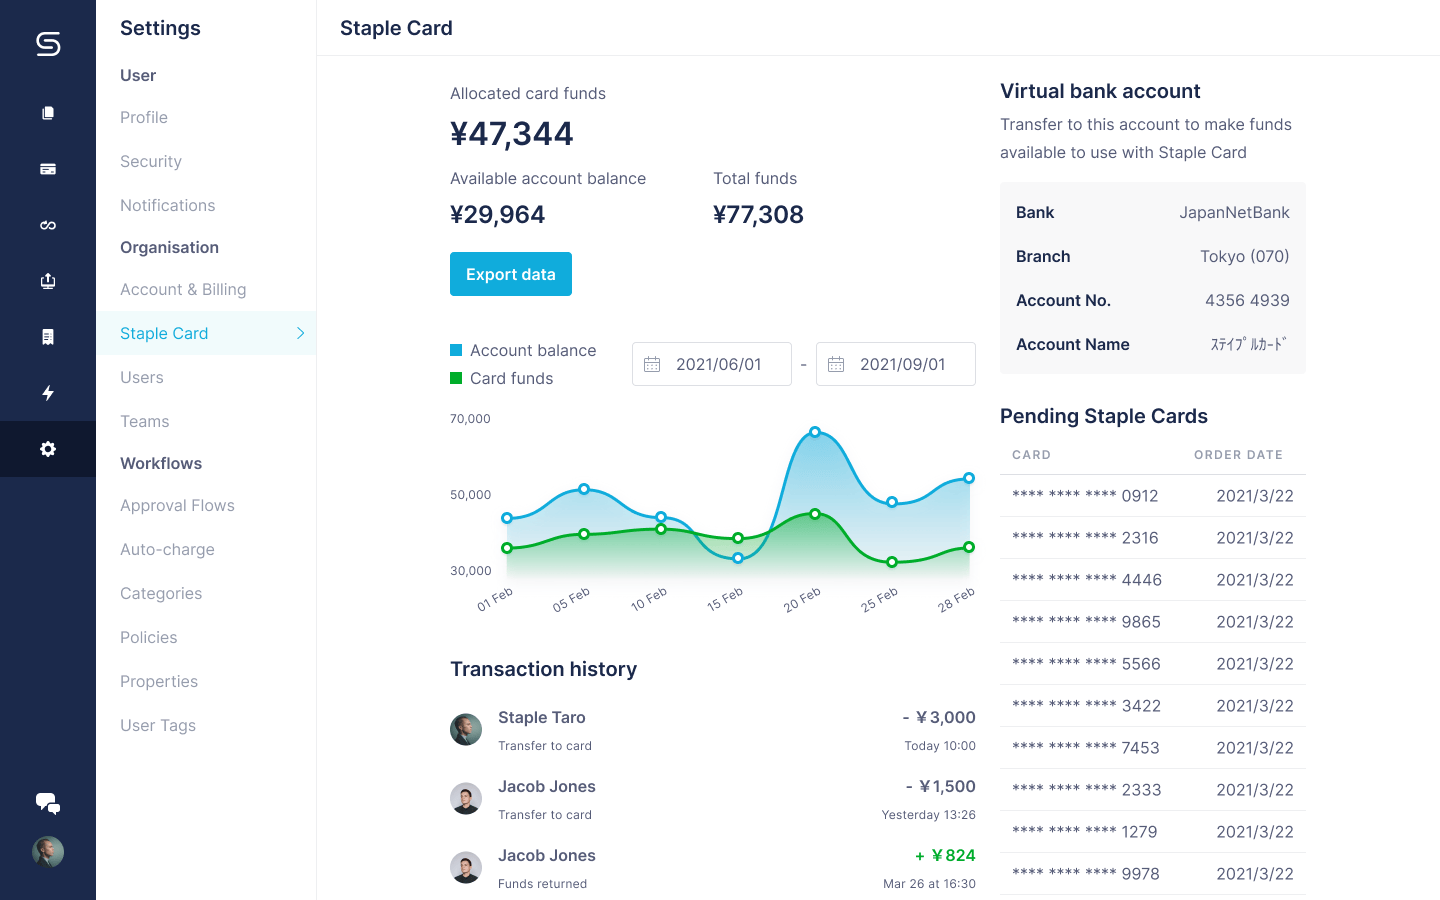Open the chat support icon

pos(47,803)
